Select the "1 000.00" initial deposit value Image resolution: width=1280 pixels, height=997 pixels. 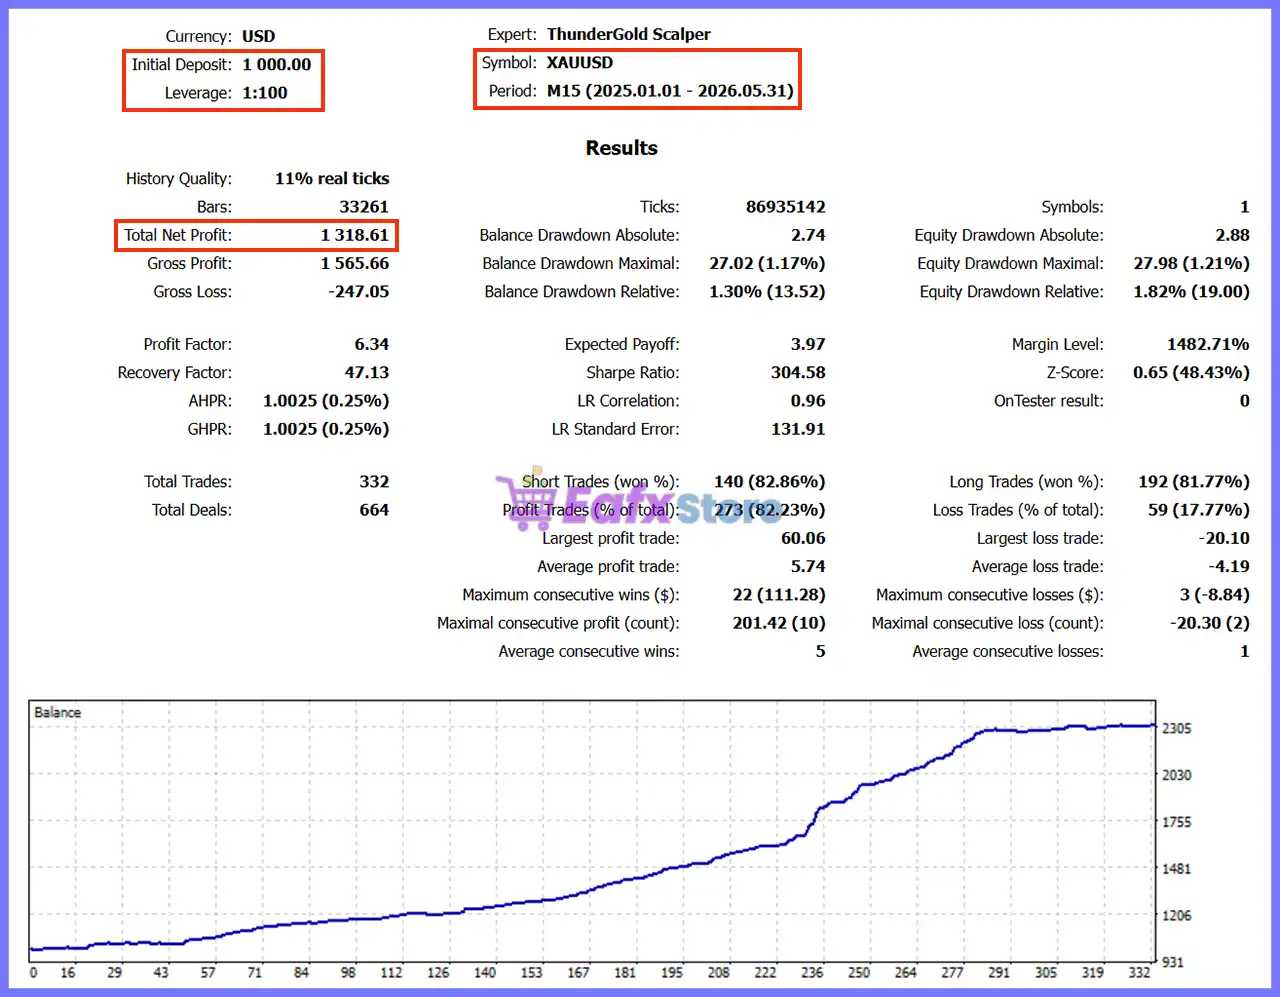coord(277,64)
